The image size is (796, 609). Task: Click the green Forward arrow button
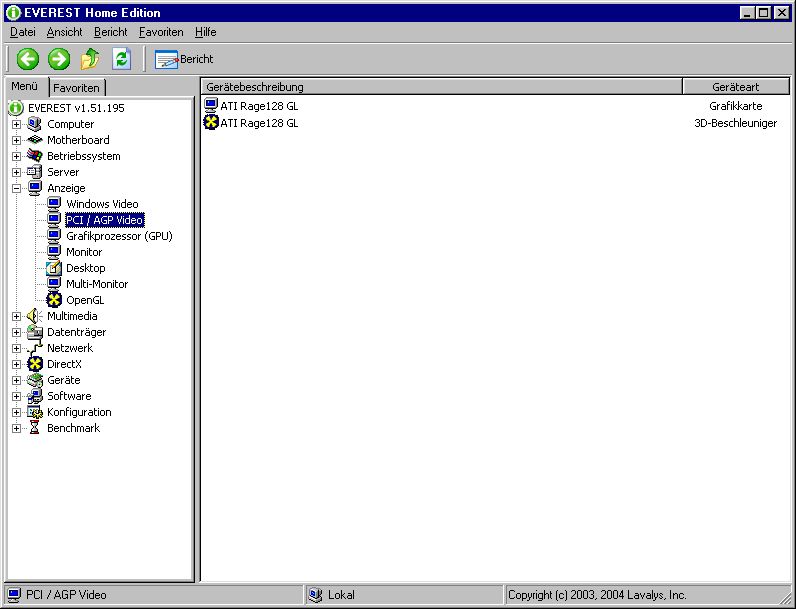pyautogui.click(x=59, y=59)
